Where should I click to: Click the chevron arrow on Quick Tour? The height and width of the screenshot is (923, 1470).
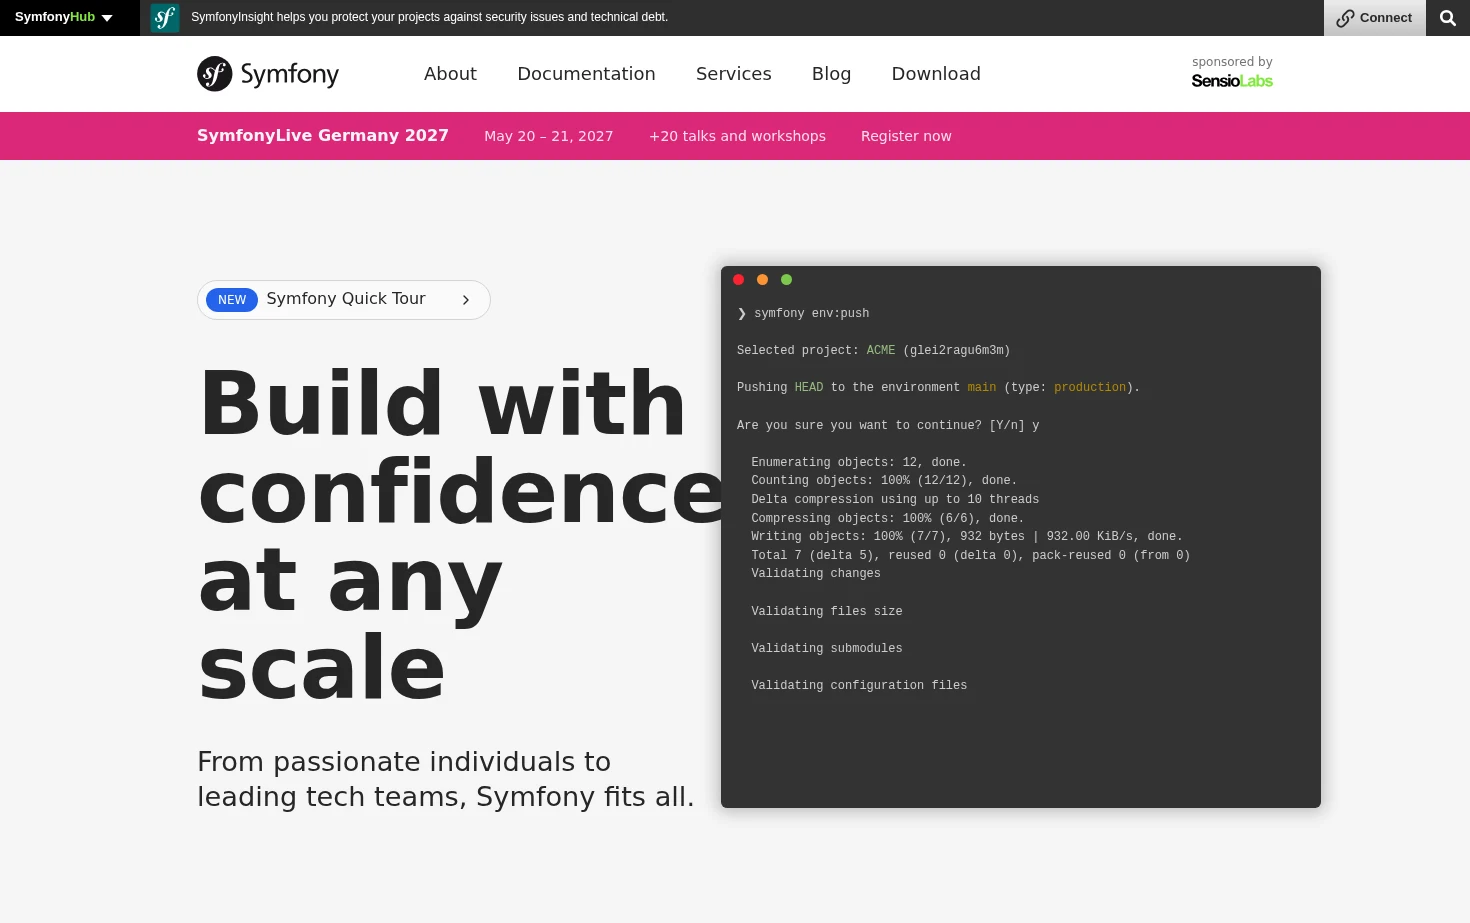[x=466, y=300]
